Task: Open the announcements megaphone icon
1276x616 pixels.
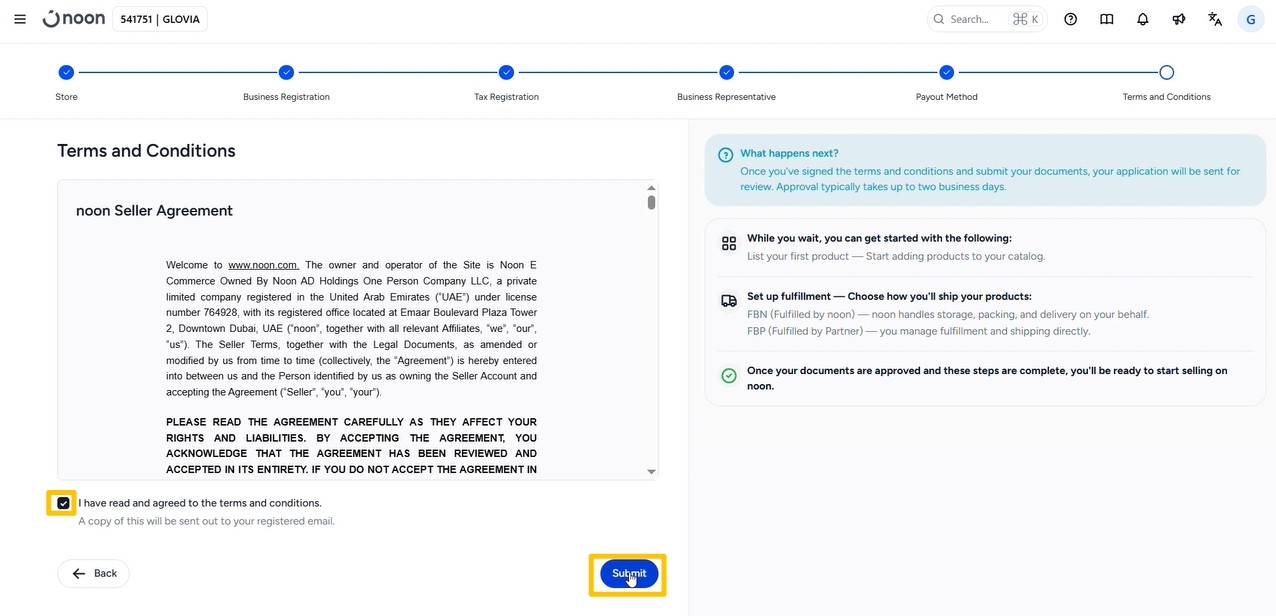Action: 1179,19
